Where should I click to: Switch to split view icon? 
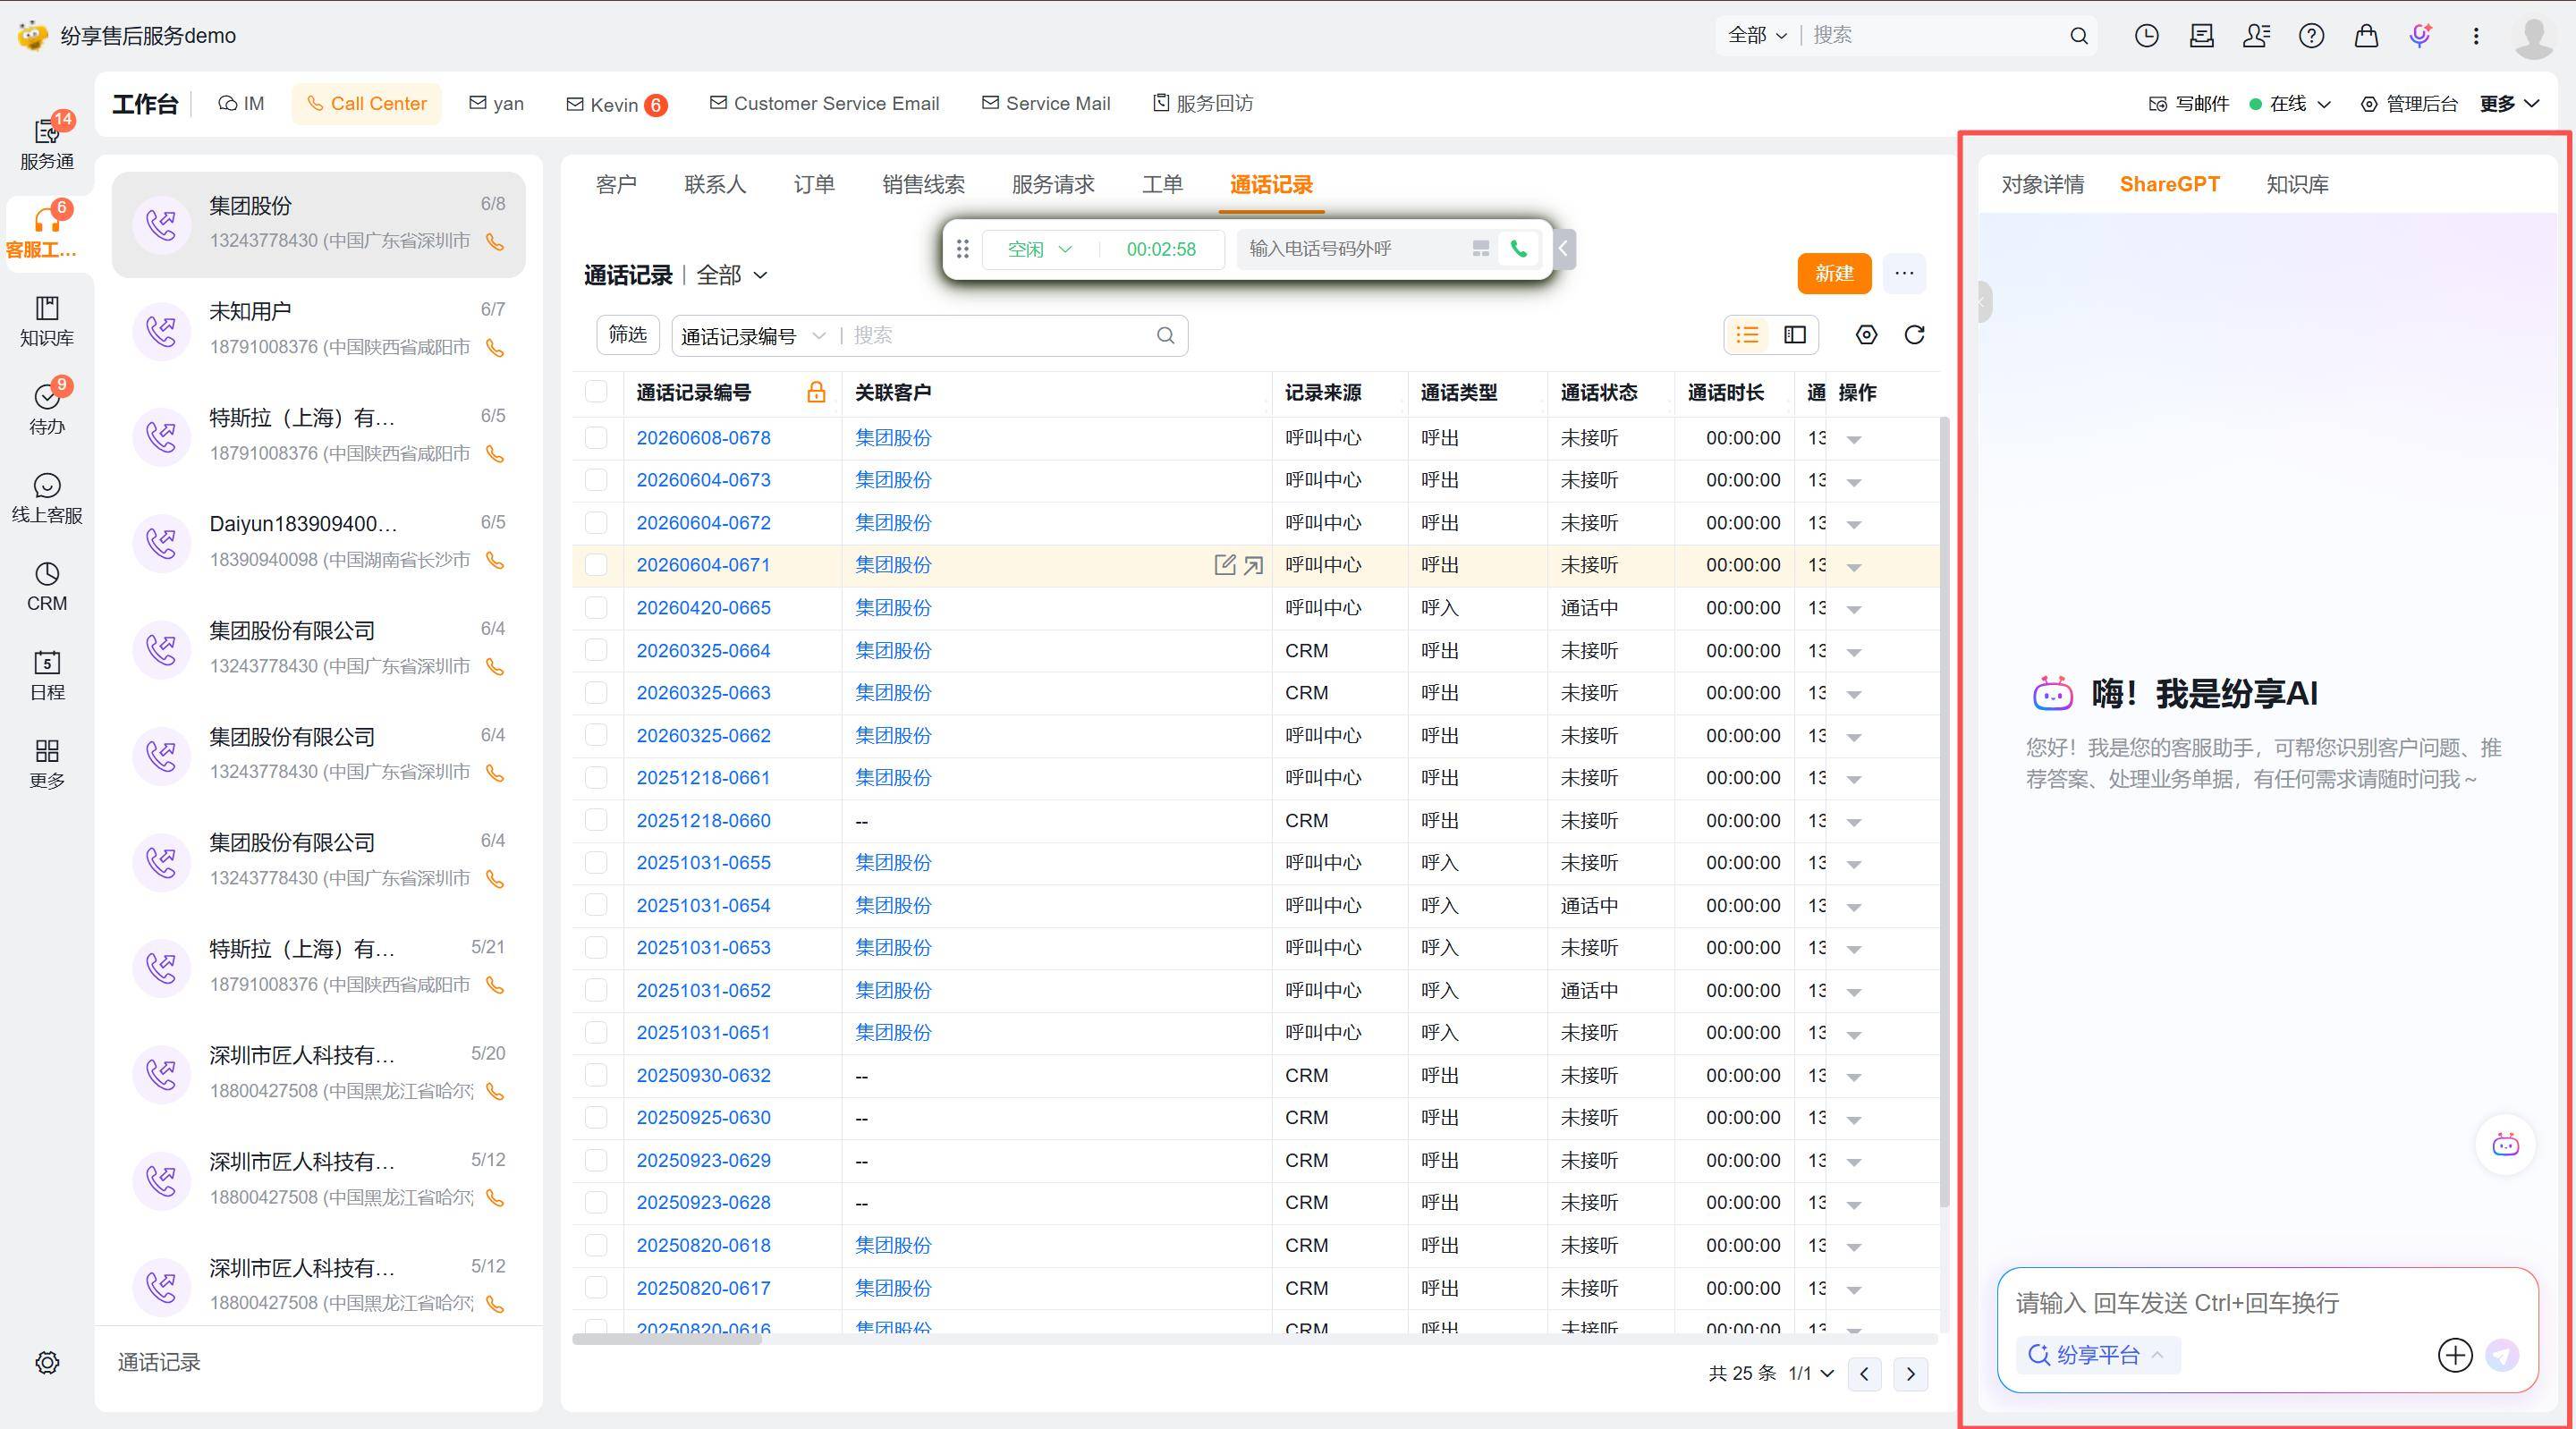click(x=1795, y=335)
